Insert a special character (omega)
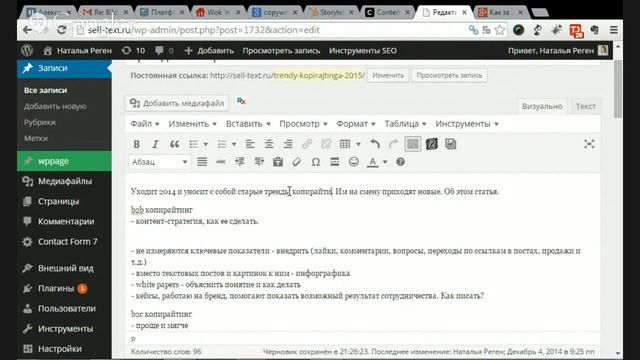The image size is (640, 360). pyautogui.click(x=316, y=162)
